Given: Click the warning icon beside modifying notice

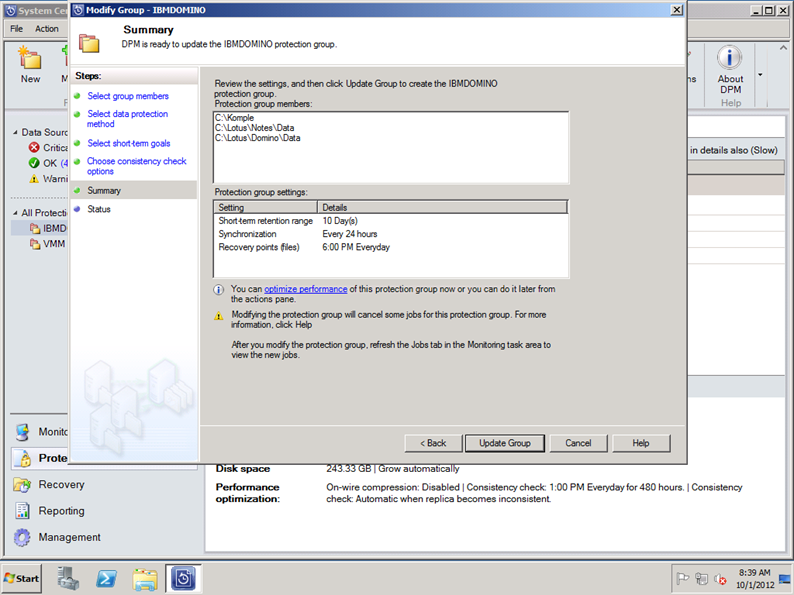Looking at the screenshot, I should [218, 315].
